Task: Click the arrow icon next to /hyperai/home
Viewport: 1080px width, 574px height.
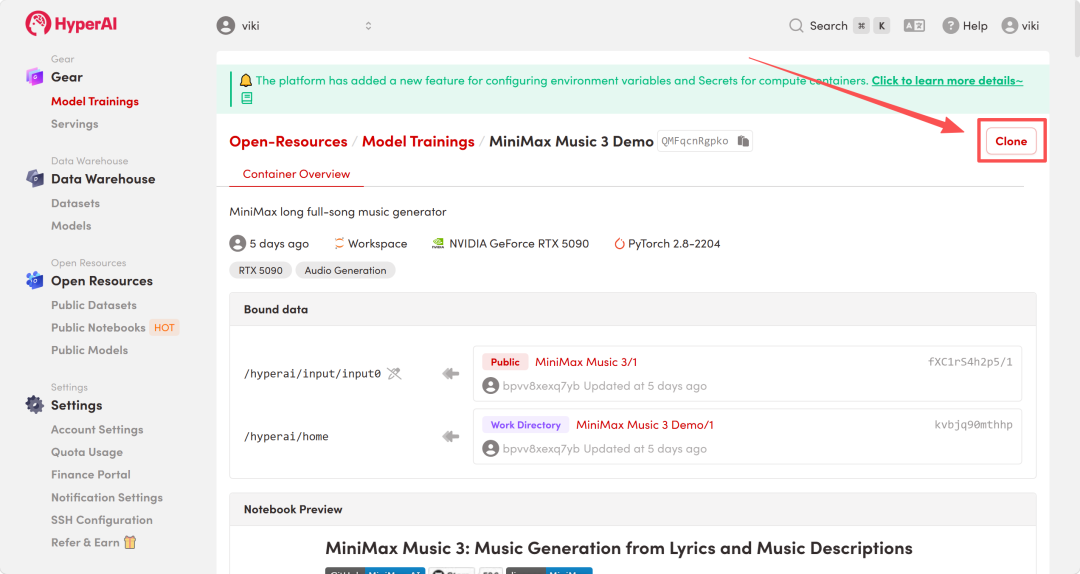Action: [x=450, y=436]
